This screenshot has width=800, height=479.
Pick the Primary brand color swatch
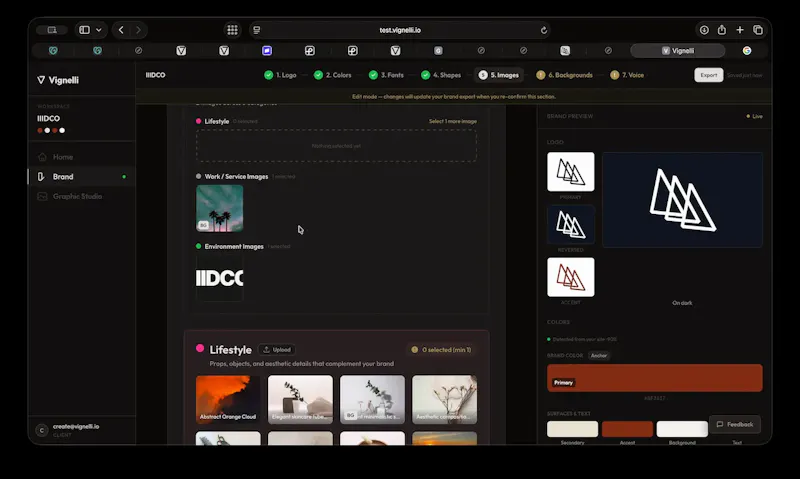click(655, 378)
